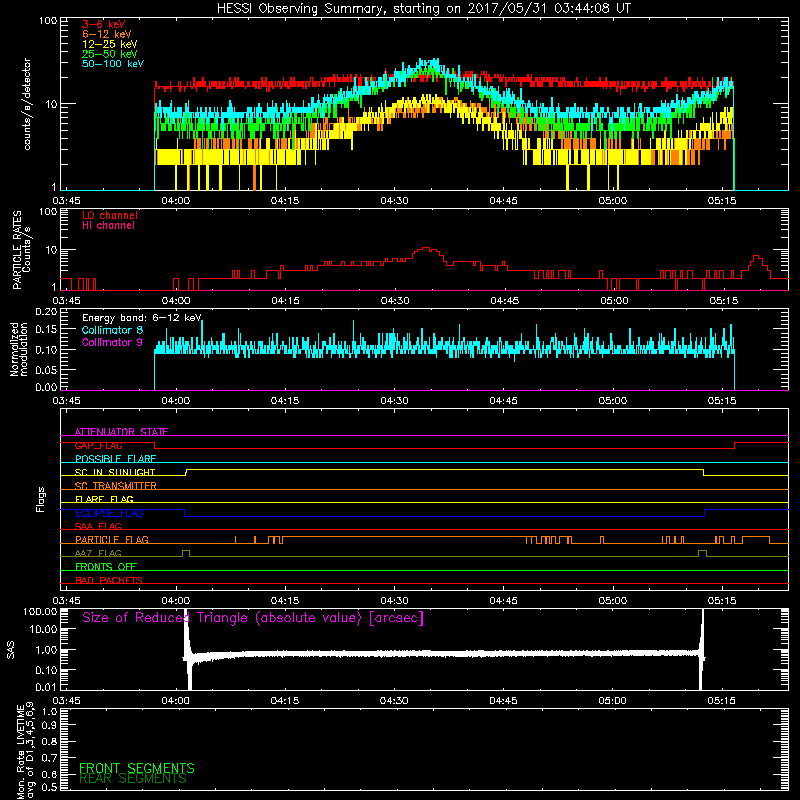The image size is (800, 800).
Task: Click 05:15 tick label under particle rates plot
Action: coord(723,301)
